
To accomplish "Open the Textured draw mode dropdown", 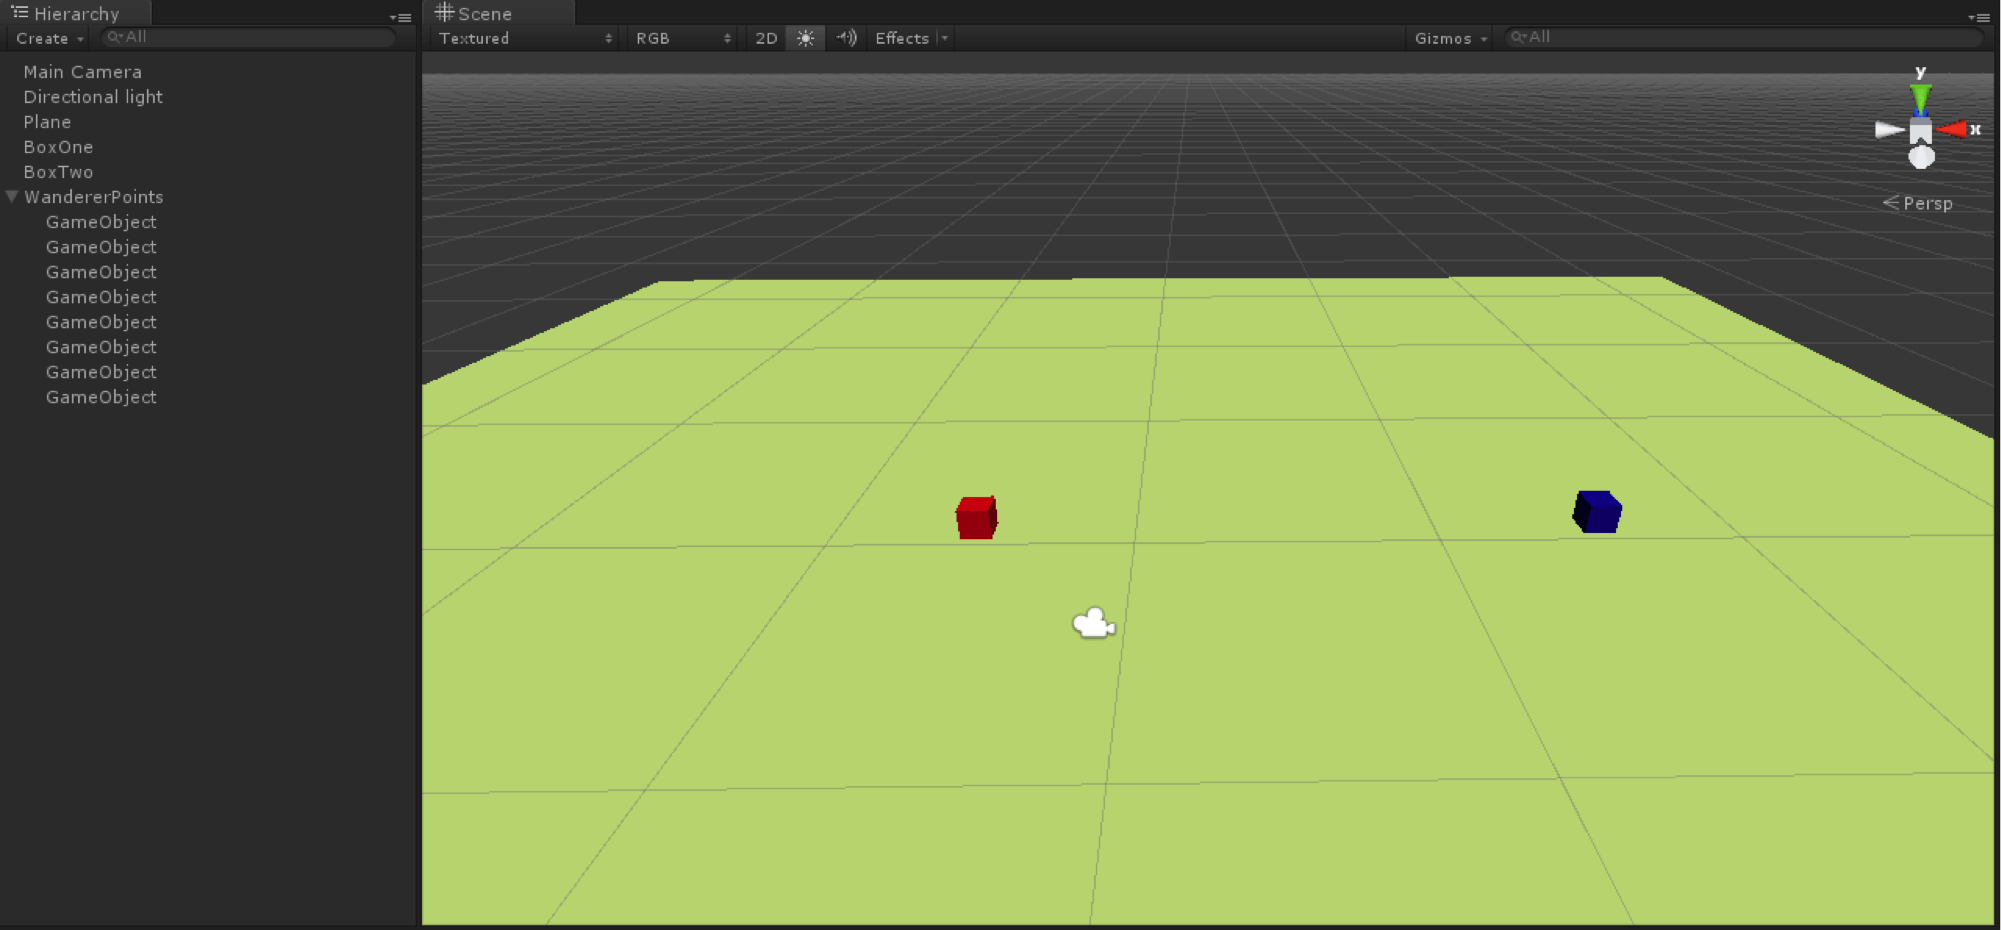I will click(525, 38).
